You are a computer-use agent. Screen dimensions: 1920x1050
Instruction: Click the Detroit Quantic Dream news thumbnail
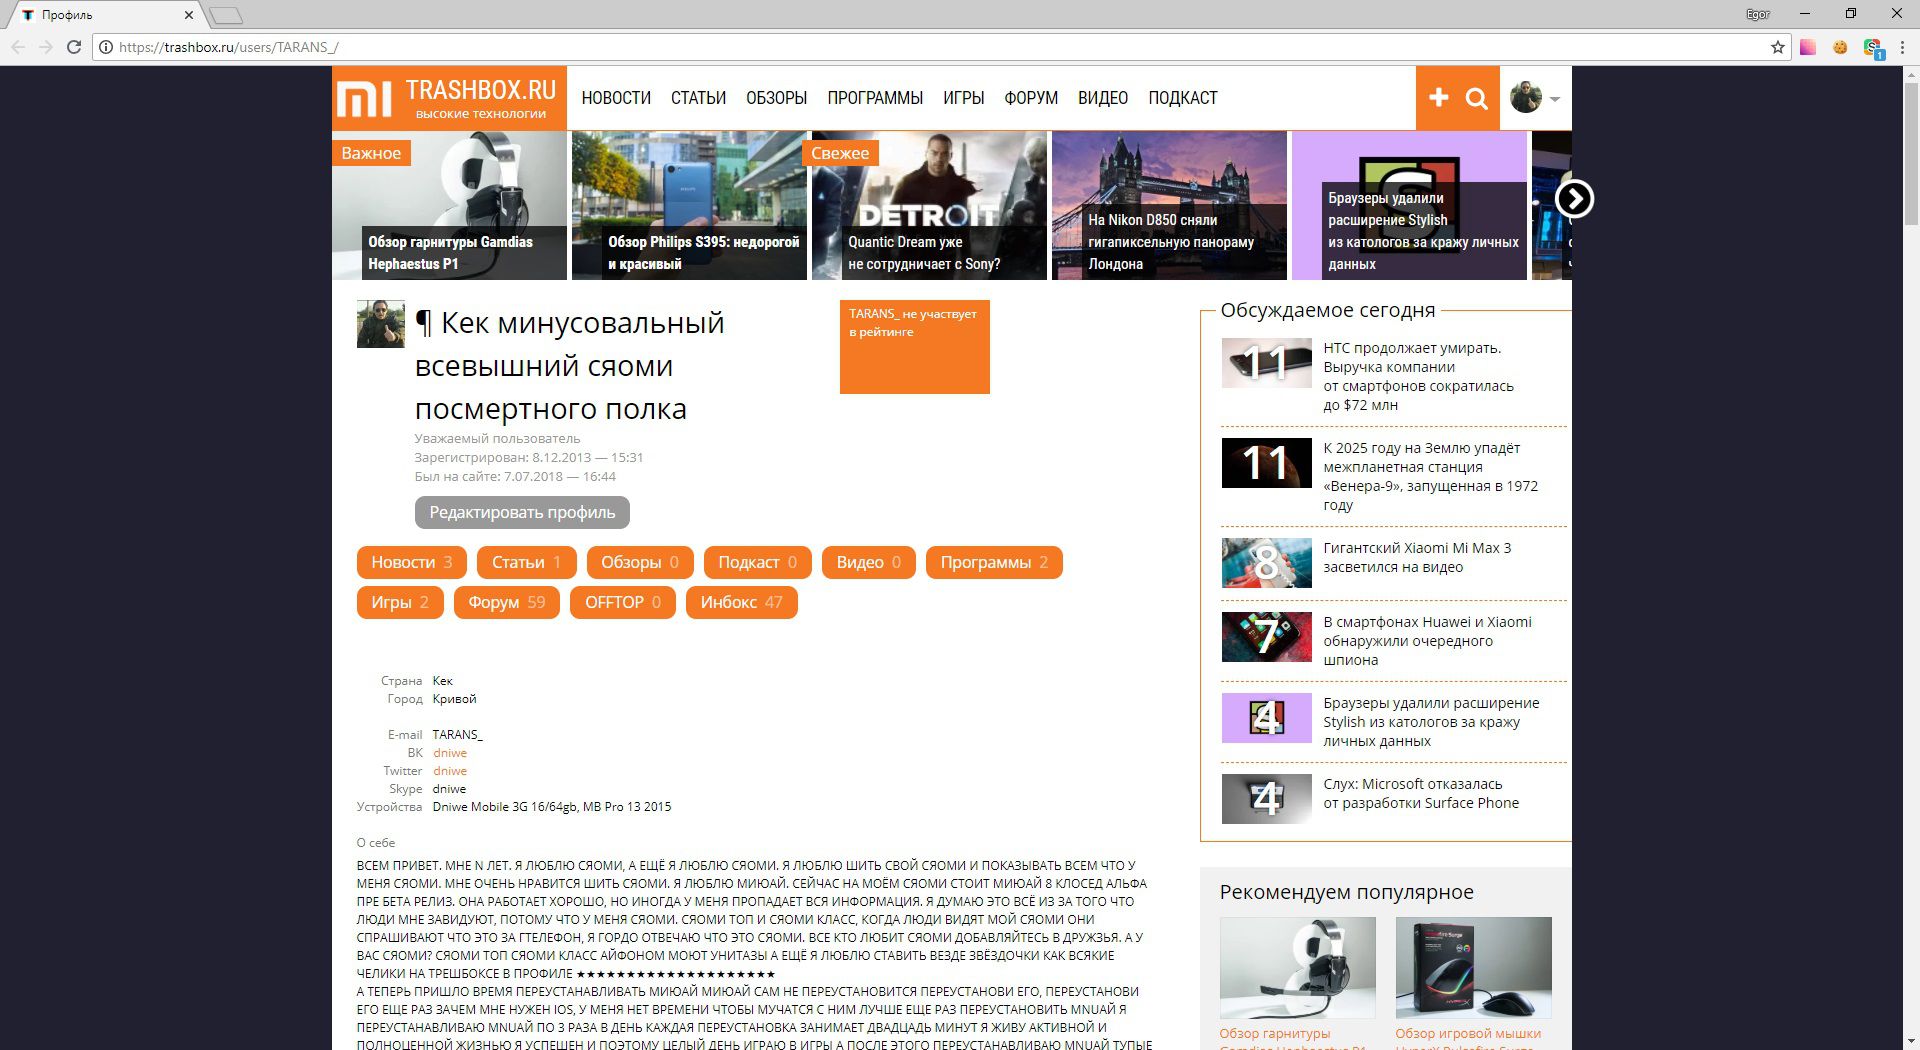tap(929, 206)
